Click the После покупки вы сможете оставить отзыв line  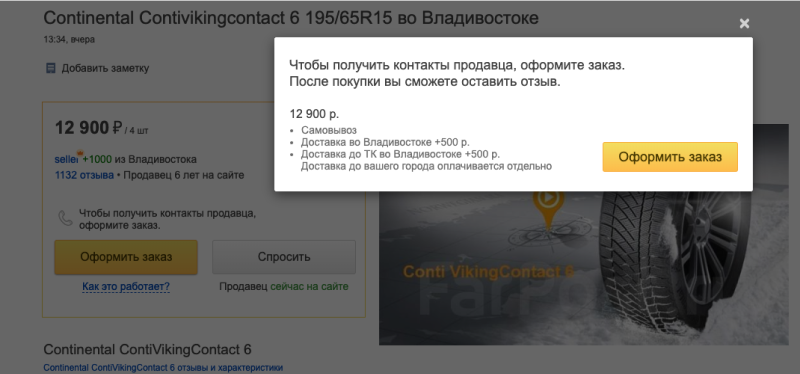[425, 82]
